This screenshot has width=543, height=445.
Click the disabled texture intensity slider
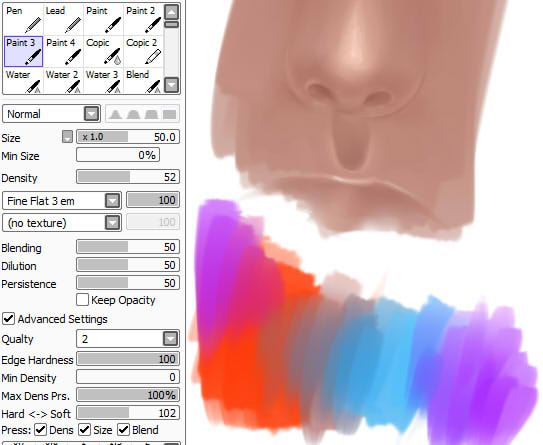(x=153, y=222)
